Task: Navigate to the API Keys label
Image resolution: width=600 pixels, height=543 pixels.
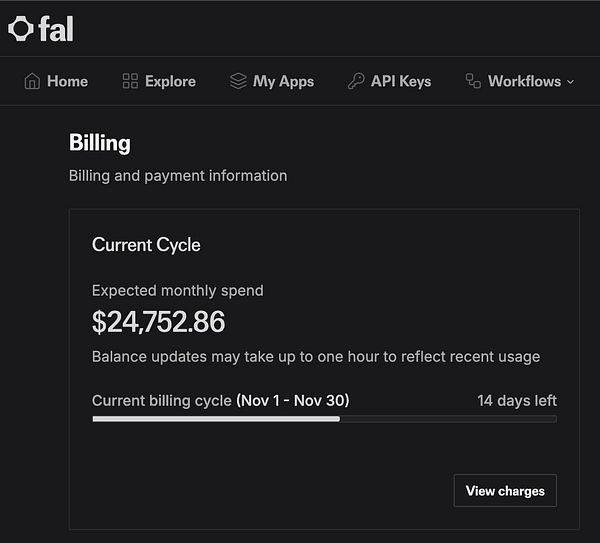Action: 401,81
